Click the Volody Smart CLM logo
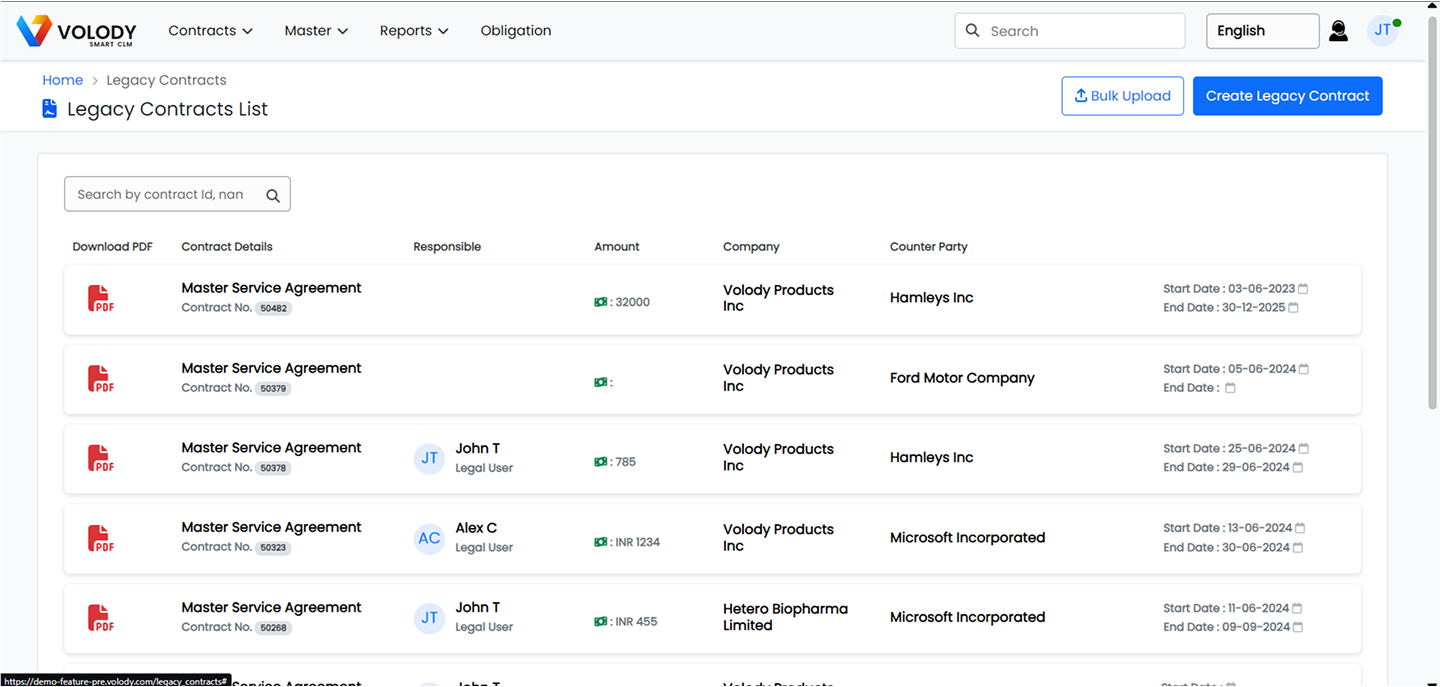This screenshot has width=1440, height=687. pyautogui.click(x=76, y=31)
